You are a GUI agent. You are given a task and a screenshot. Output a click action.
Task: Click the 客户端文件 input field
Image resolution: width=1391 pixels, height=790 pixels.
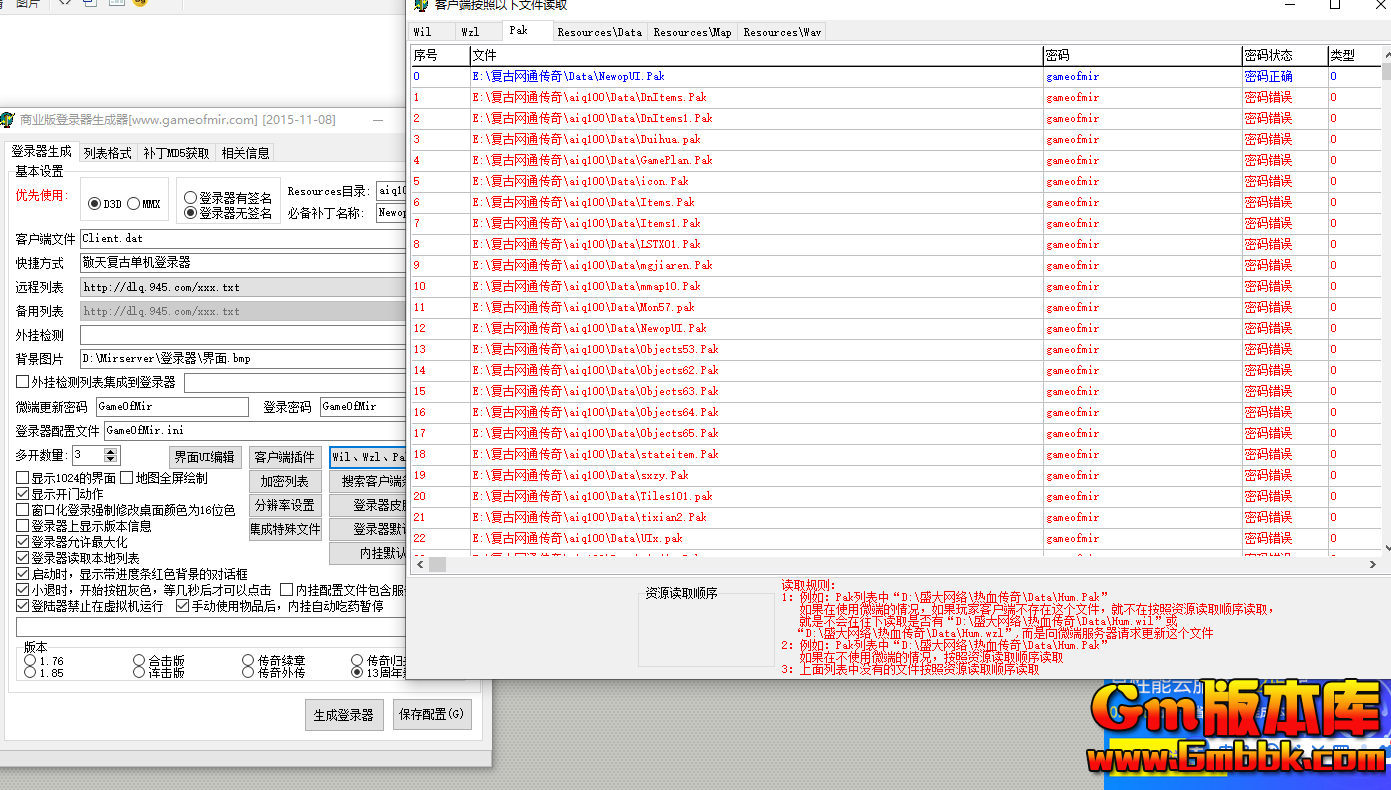coord(242,239)
